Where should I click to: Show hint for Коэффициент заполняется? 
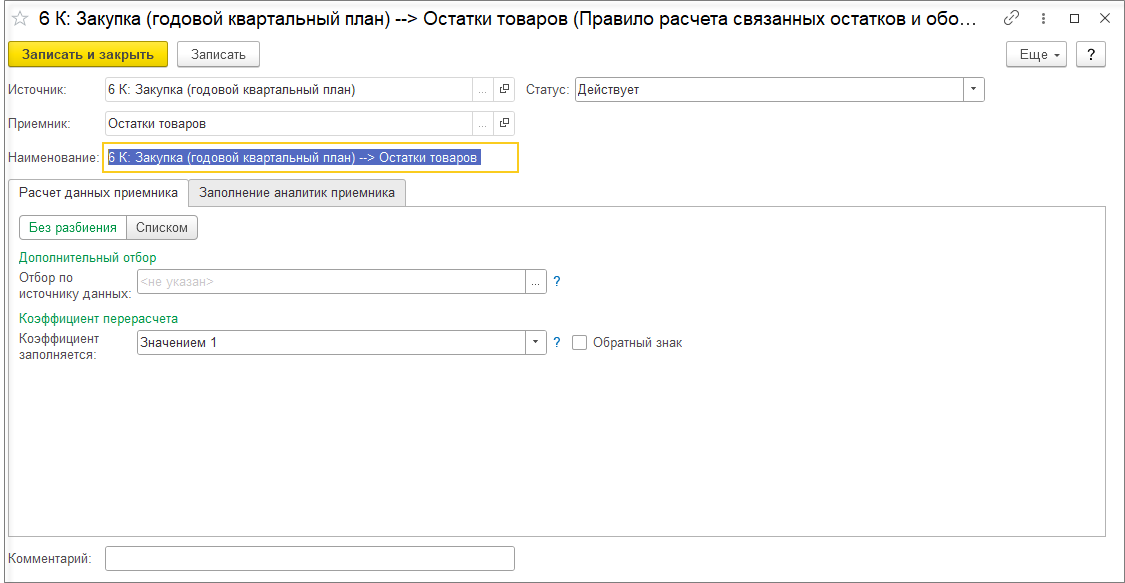tap(557, 343)
